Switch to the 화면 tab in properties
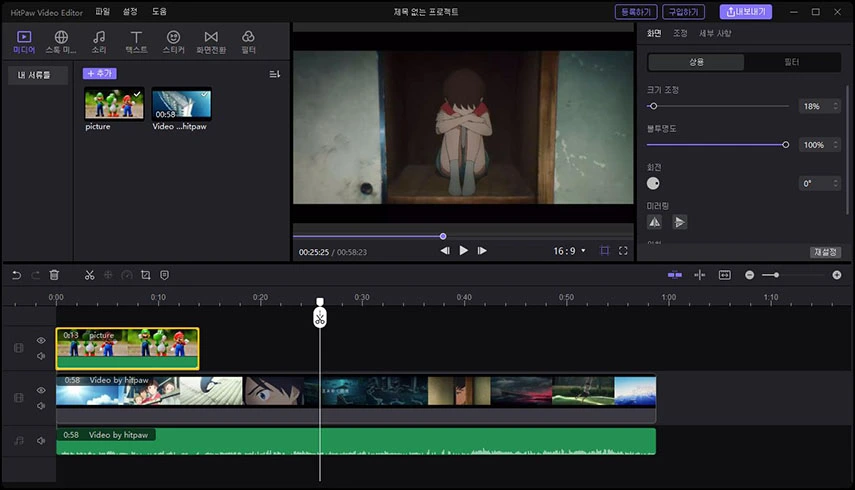 [x=654, y=33]
